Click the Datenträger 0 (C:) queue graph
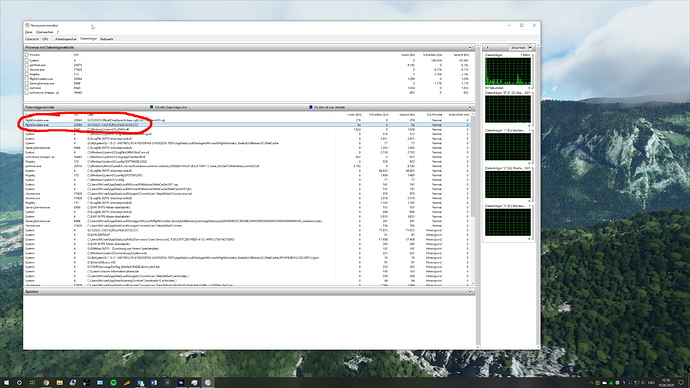This screenshot has height=388, width=690. pos(507,109)
